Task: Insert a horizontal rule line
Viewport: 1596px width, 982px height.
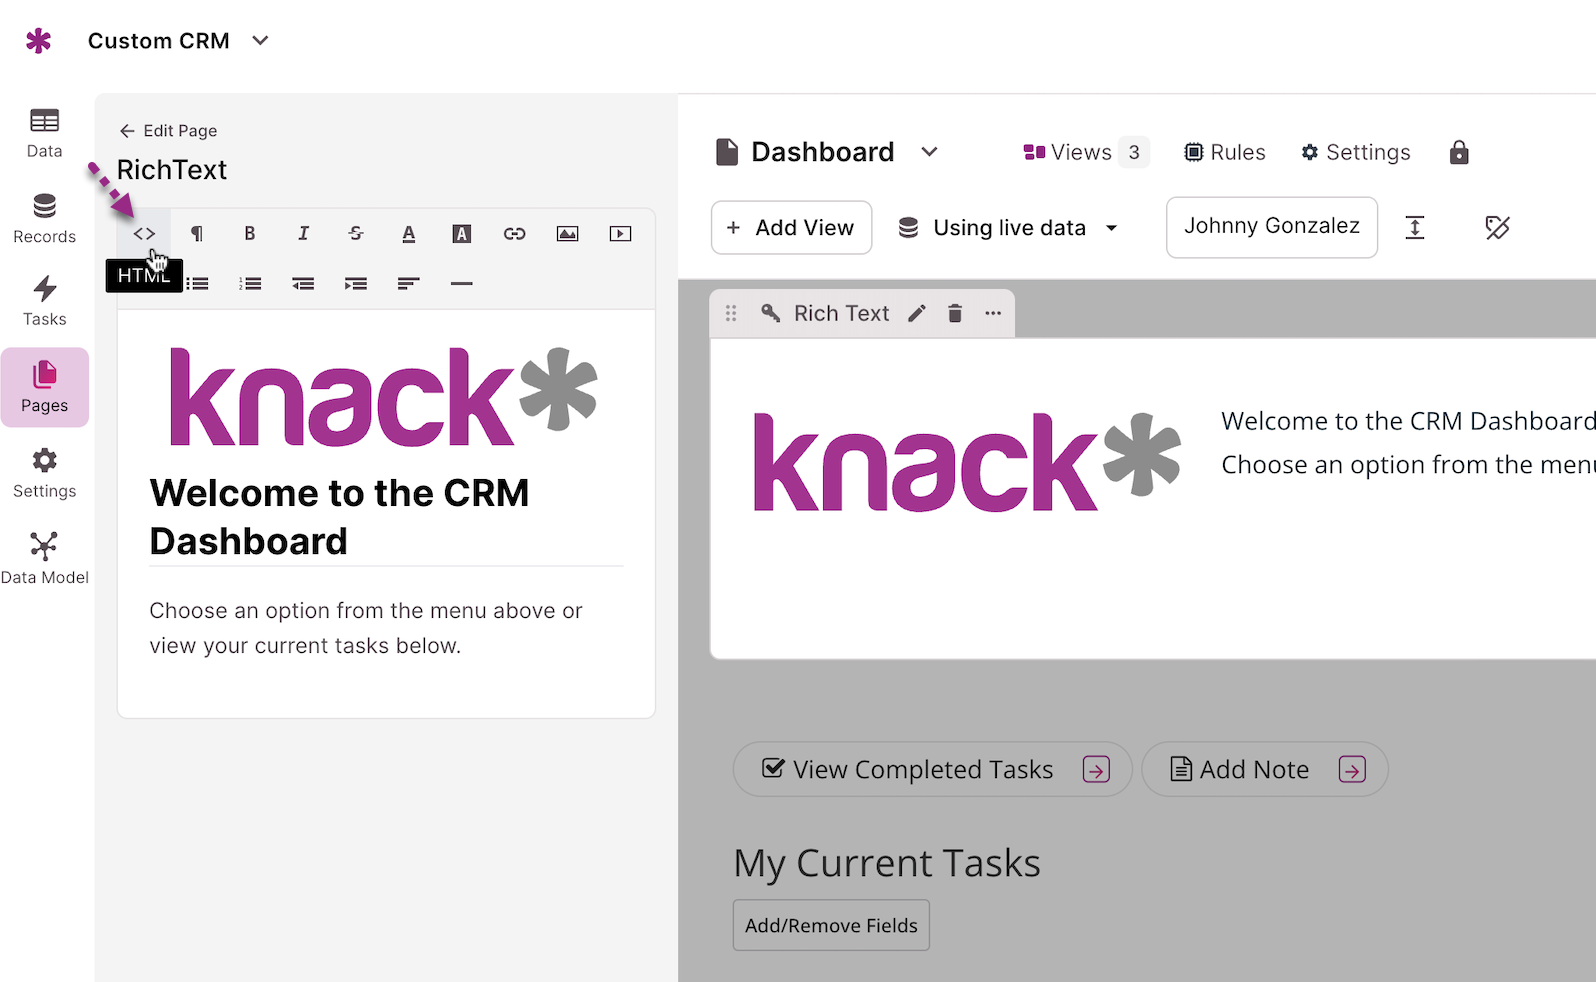Action: pos(461,284)
